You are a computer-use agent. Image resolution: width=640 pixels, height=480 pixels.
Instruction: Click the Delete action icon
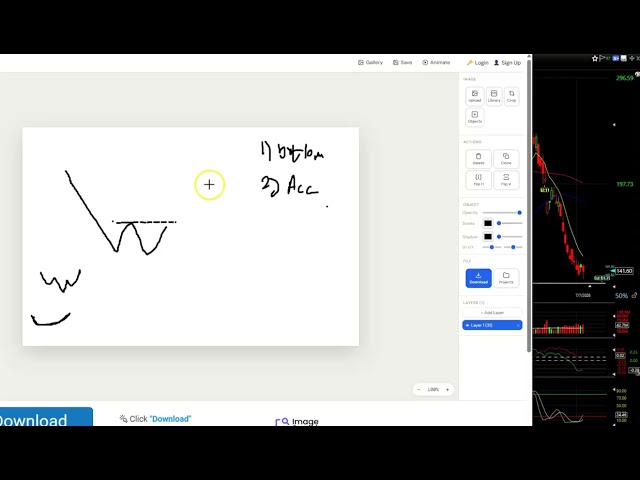point(478,159)
